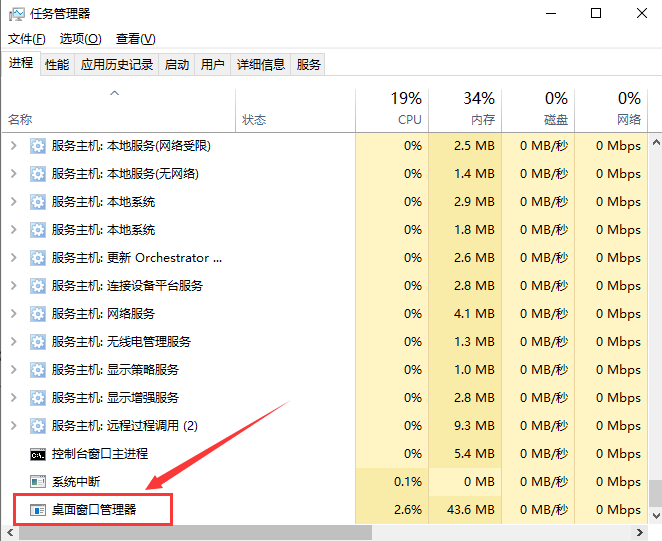Open the 文件(F) menu
The image size is (662, 541).
(x=27, y=39)
